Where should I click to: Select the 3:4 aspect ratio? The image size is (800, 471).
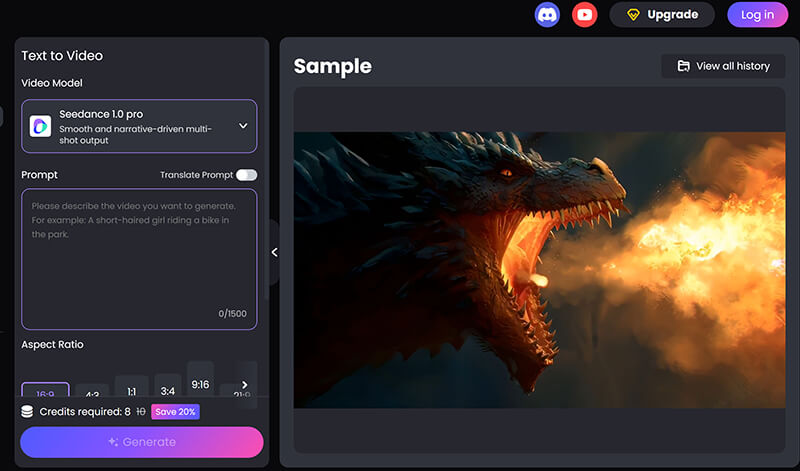[166, 390]
